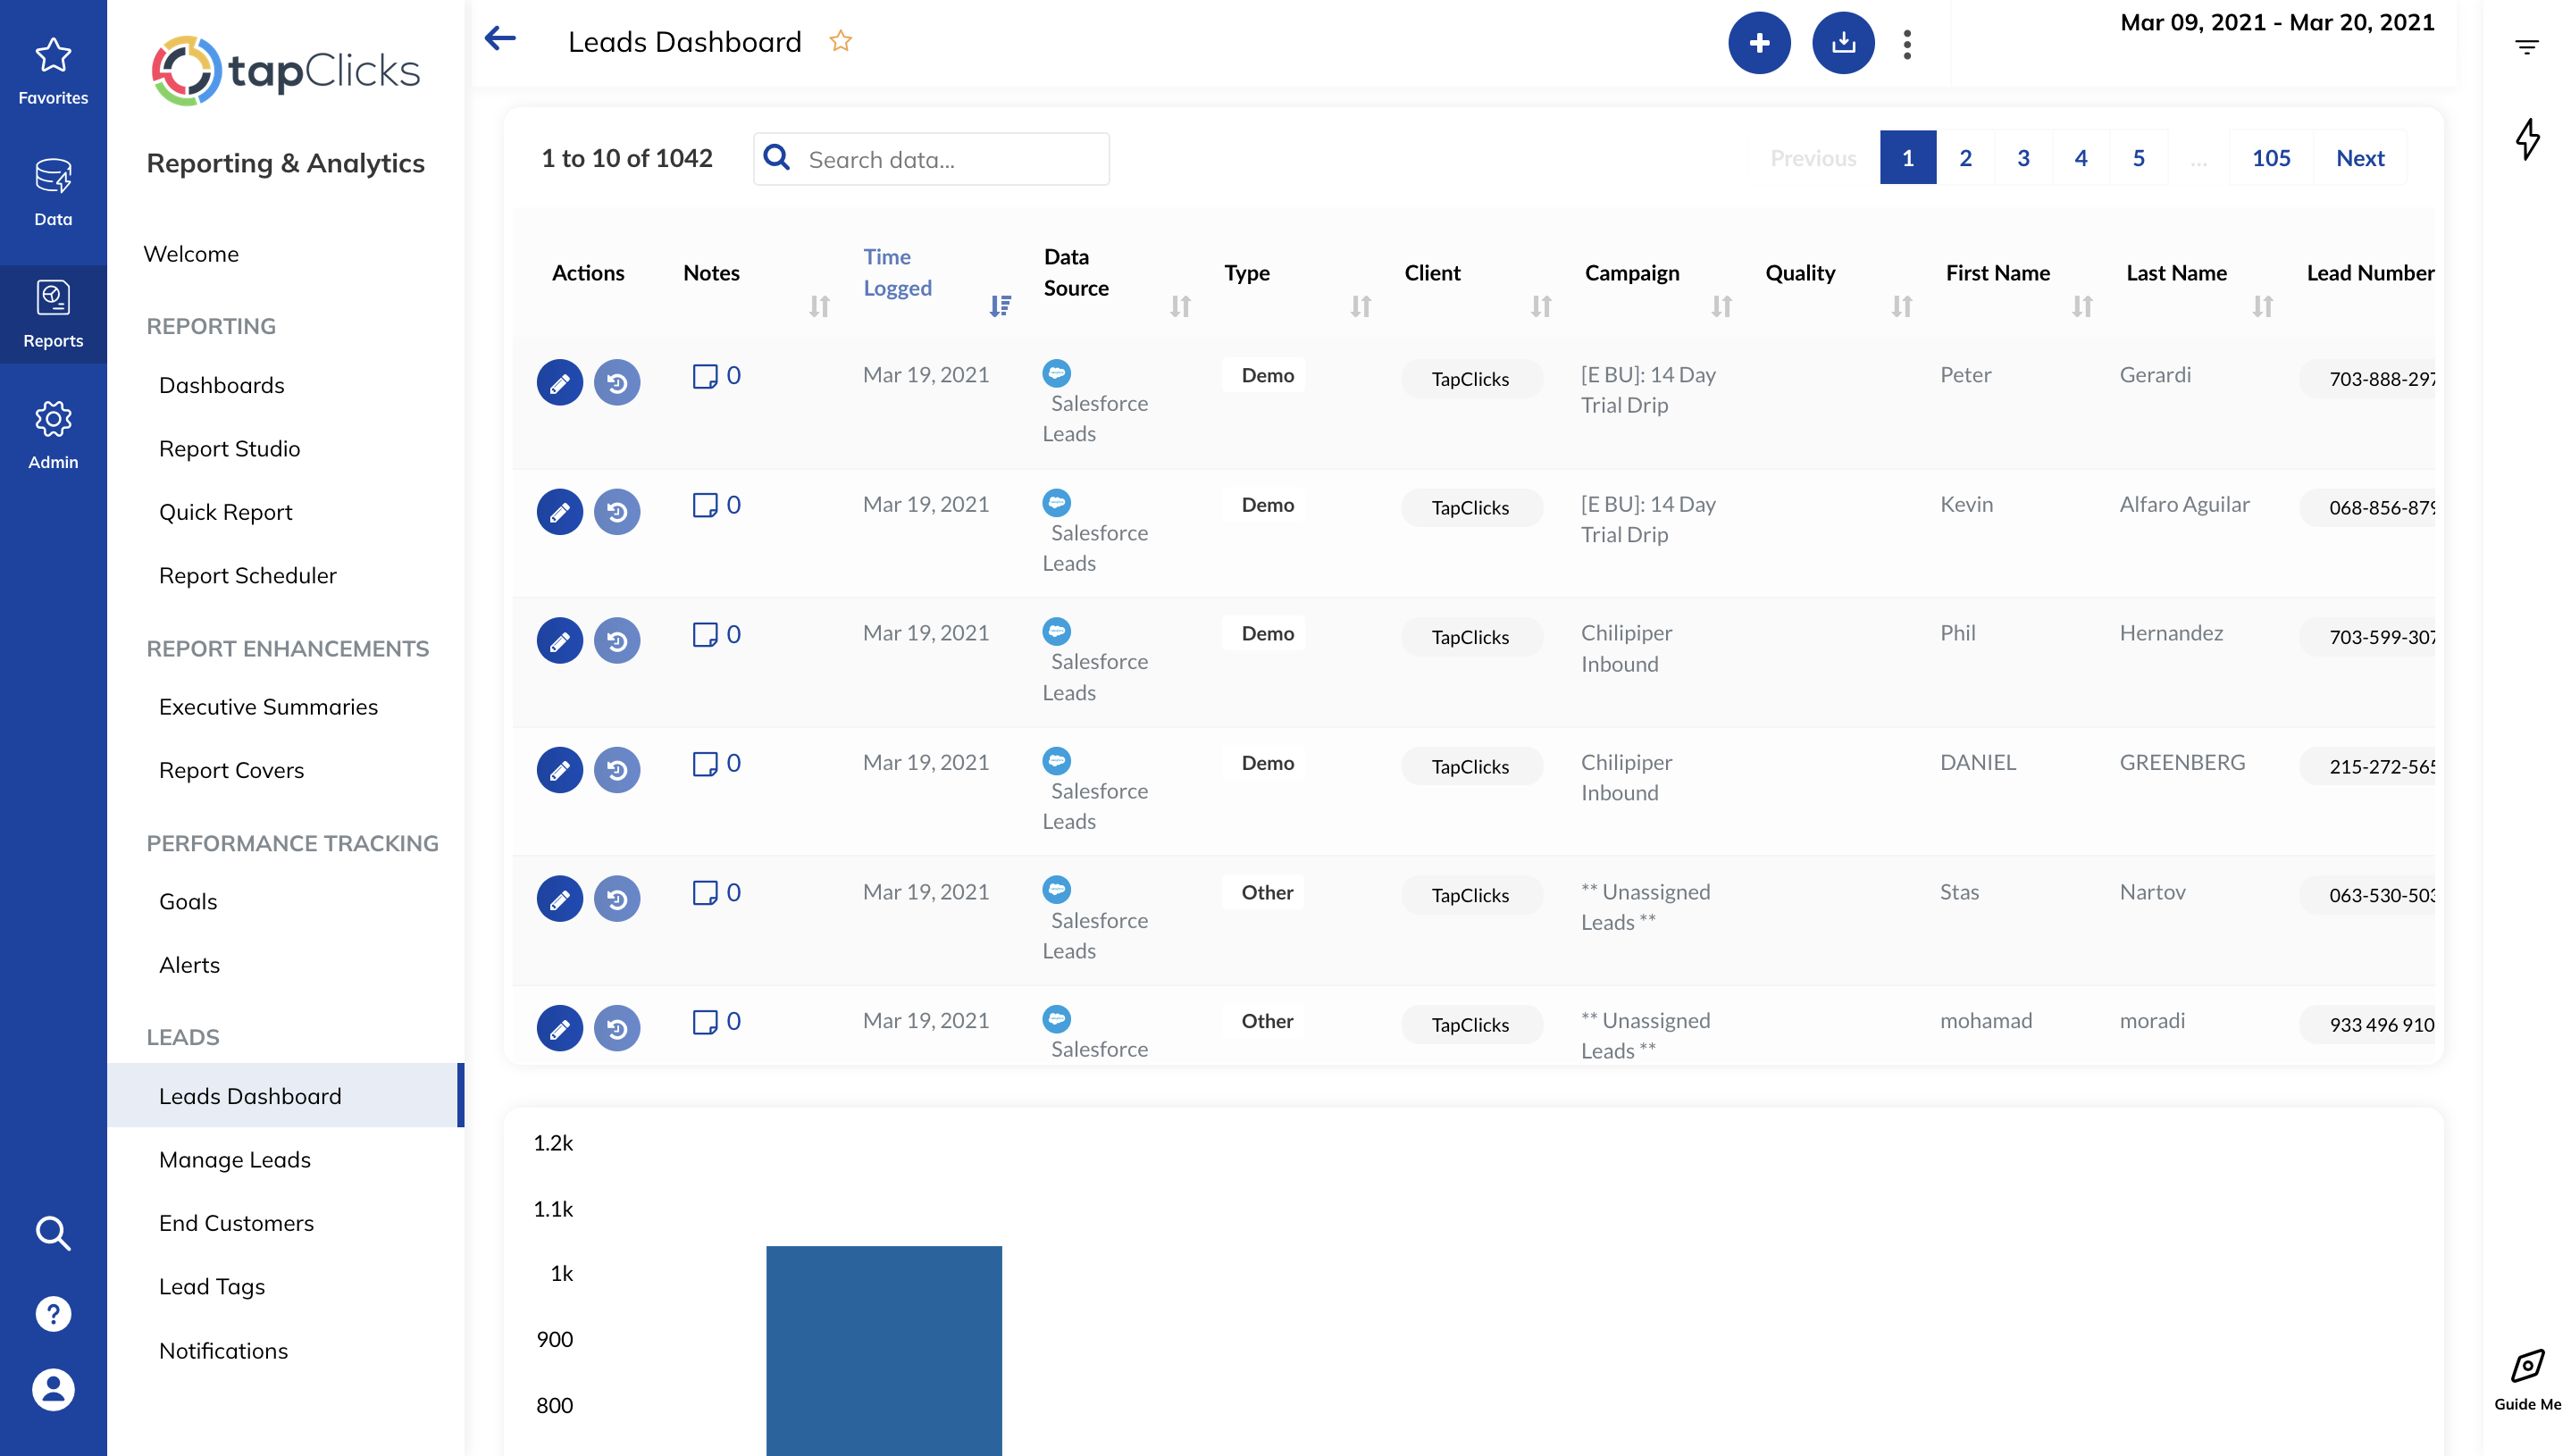Open Alerts menu item
The width and height of the screenshot is (2571, 1456).
[x=189, y=964]
